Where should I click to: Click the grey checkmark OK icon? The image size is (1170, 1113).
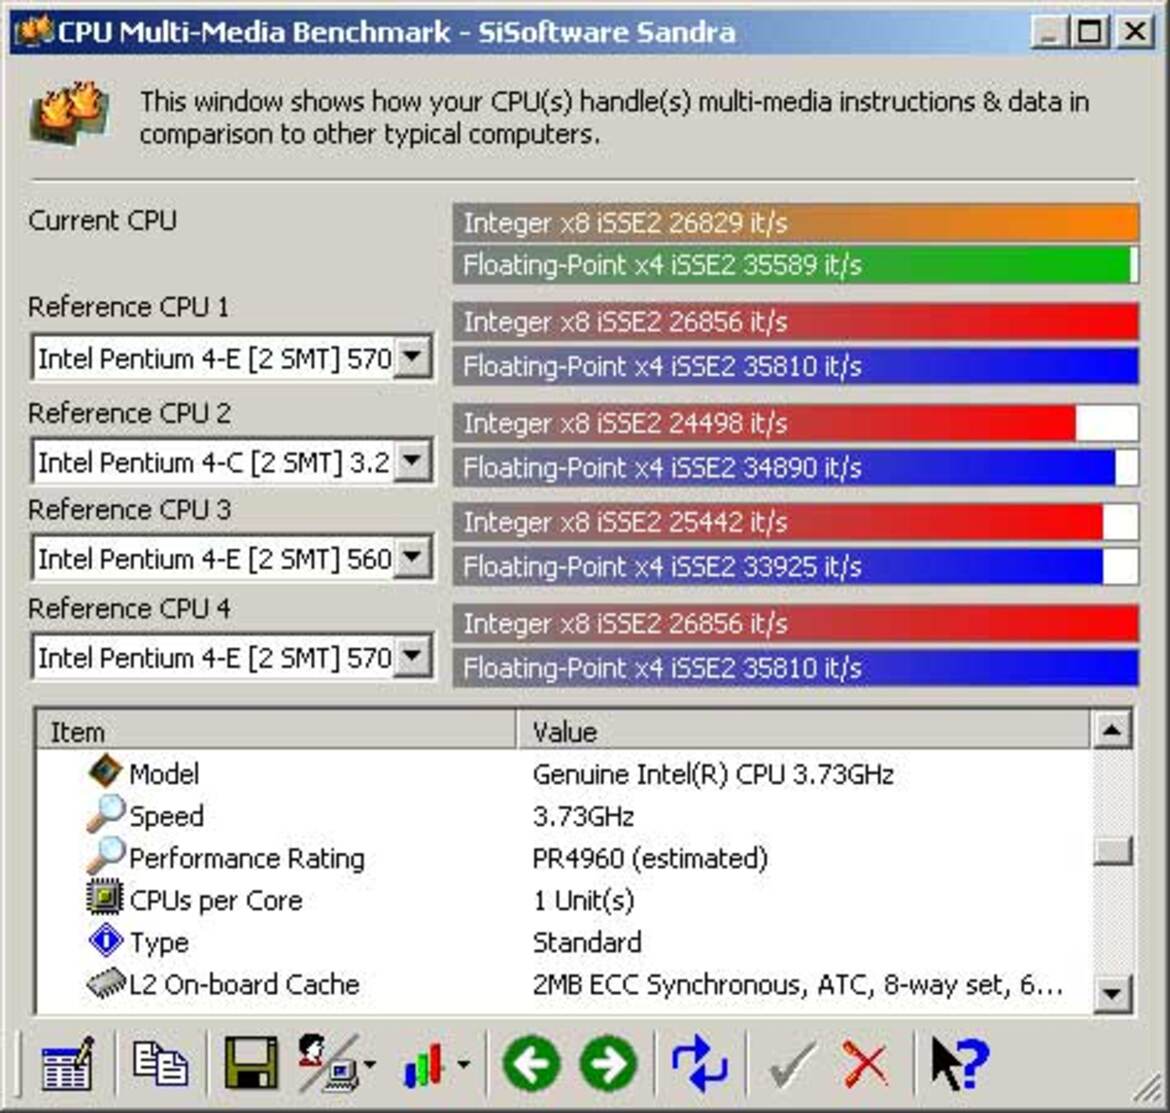click(x=792, y=1064)
